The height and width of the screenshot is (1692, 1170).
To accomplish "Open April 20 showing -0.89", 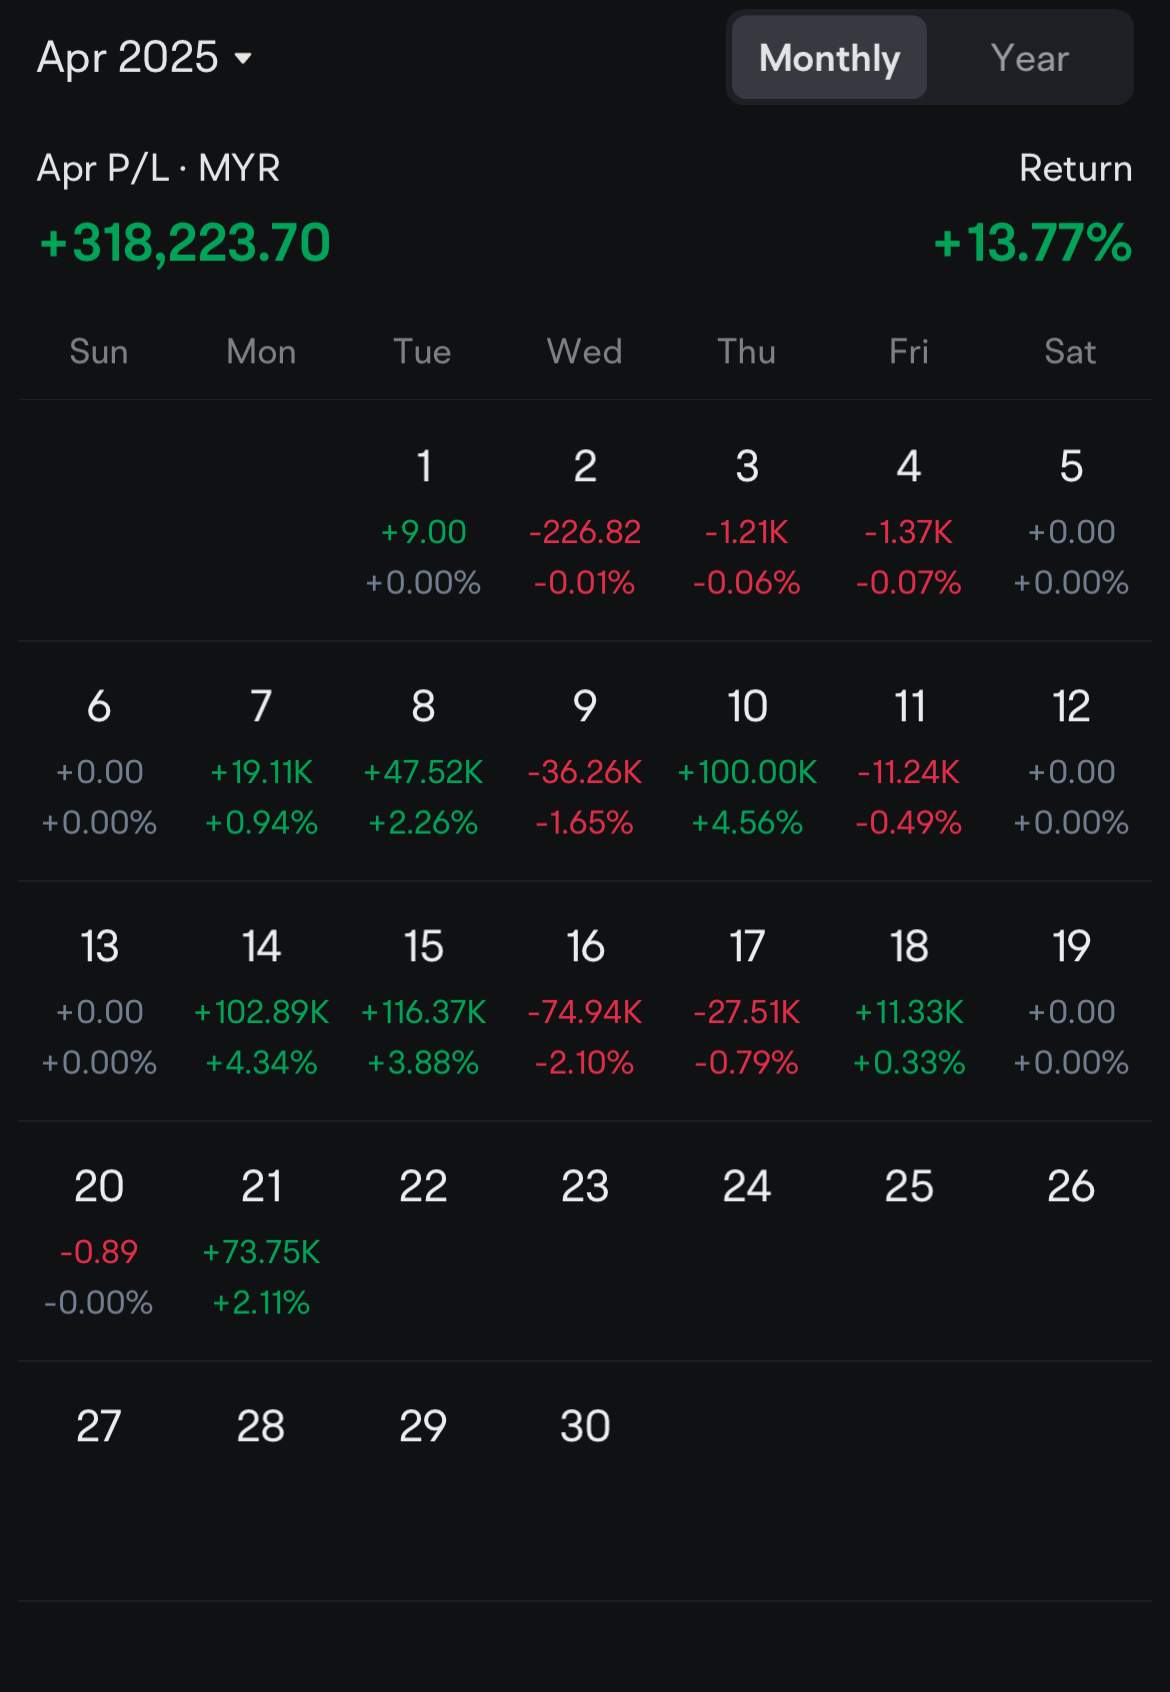I will coord(99,1242).
